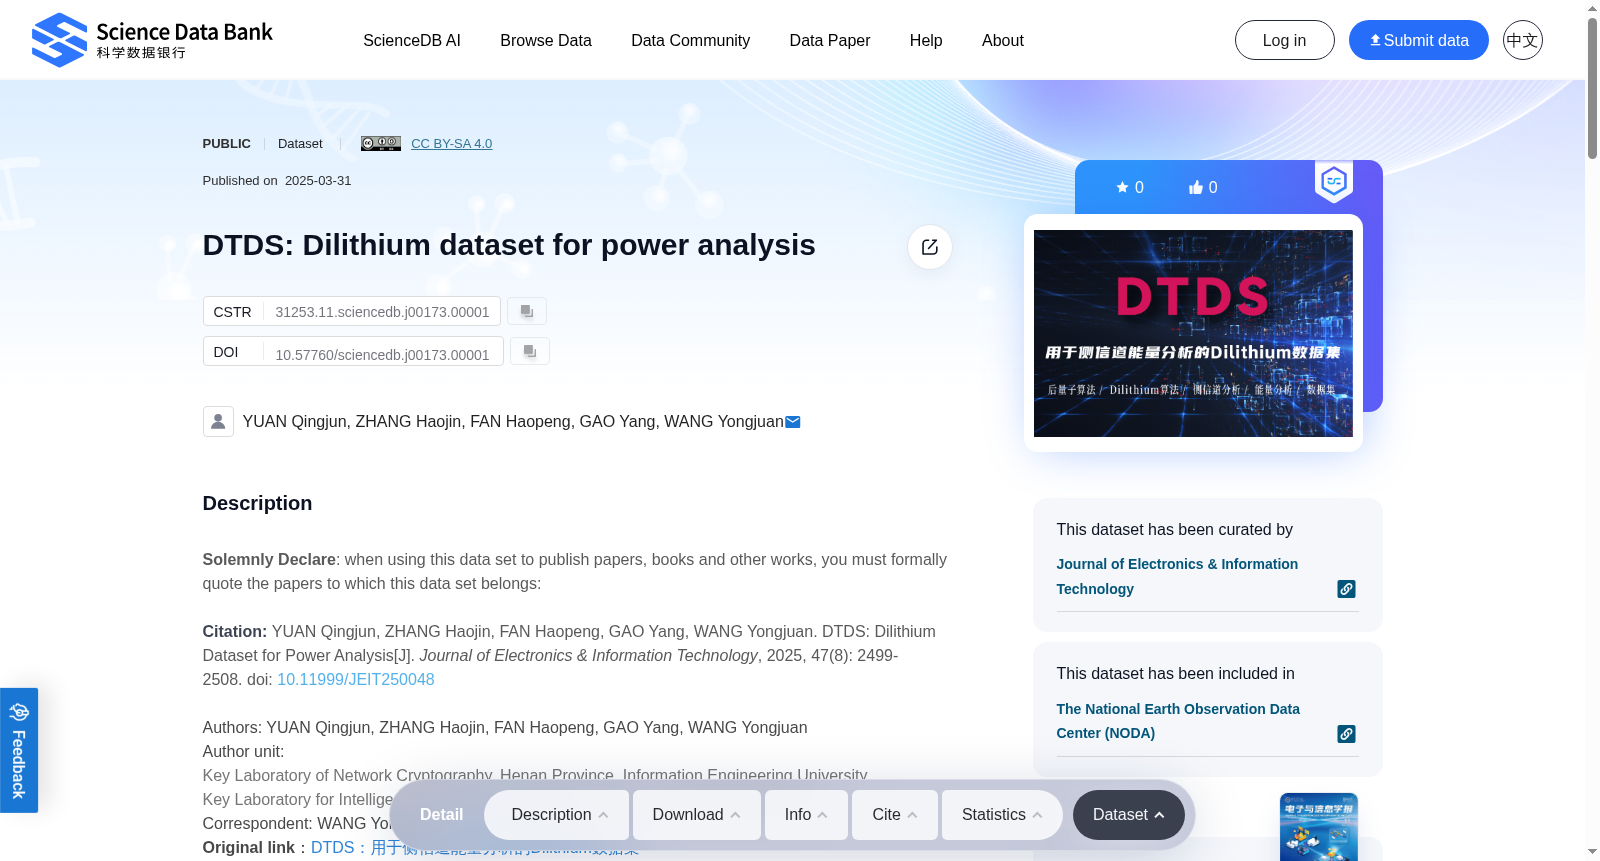Expand the Download section tab

[x=697, y=815]
